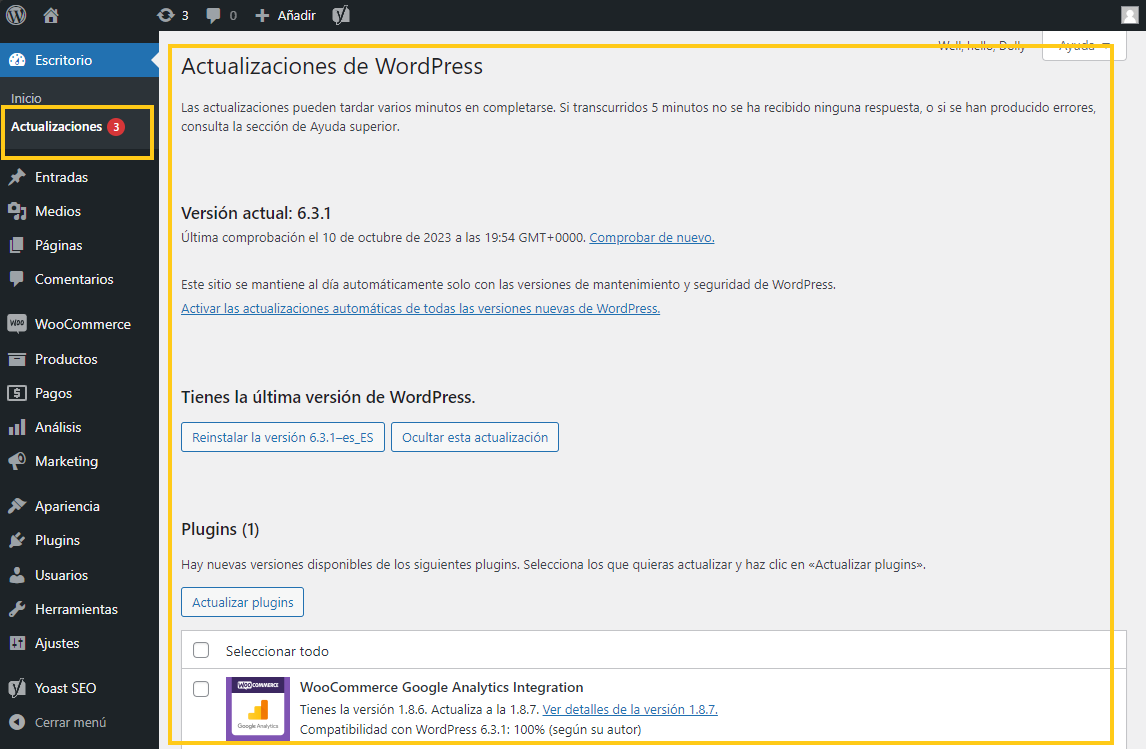Open the Comentarios menu label

tap(74, 279)
